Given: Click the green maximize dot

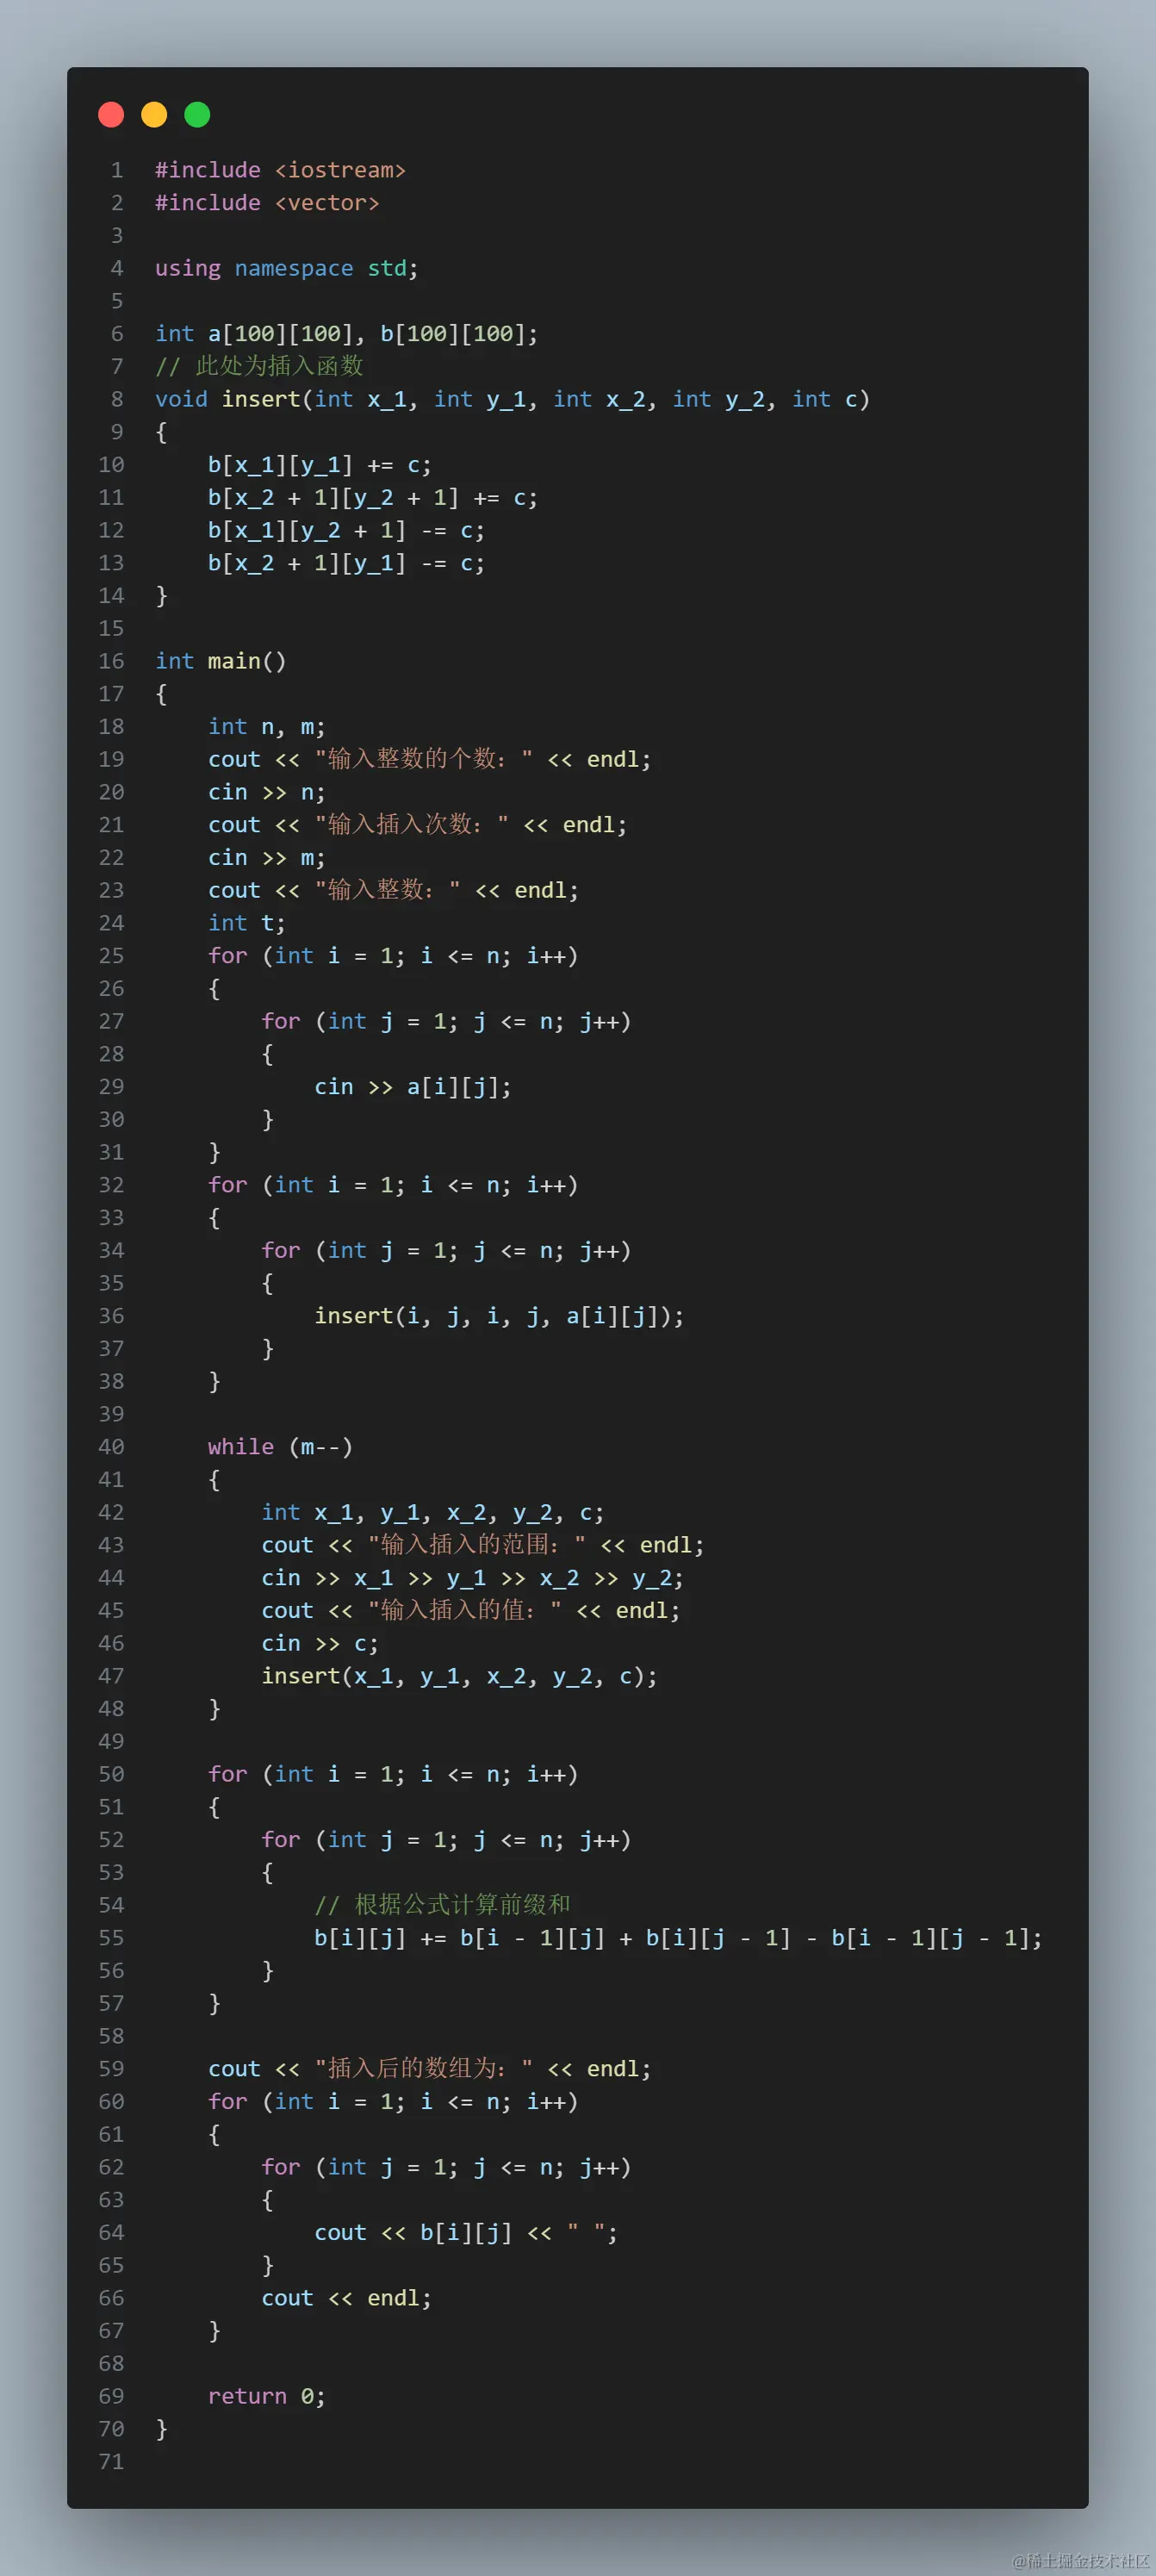Looking at the screenshot, I should click(197, 115).
